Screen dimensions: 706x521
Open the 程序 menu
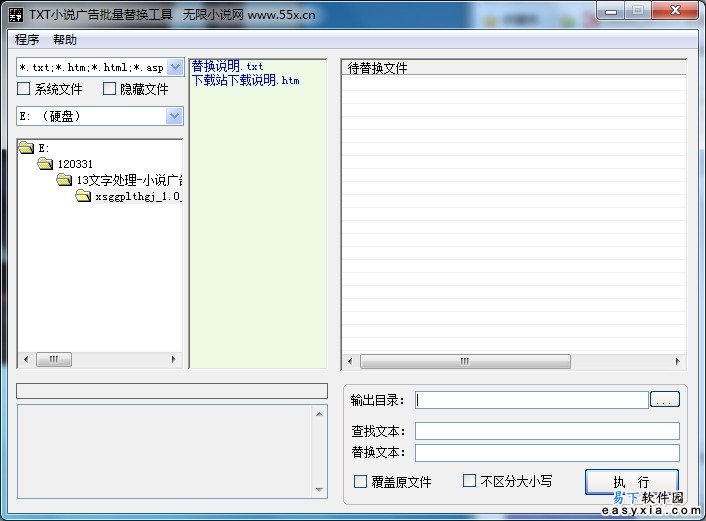pos(27,40)
